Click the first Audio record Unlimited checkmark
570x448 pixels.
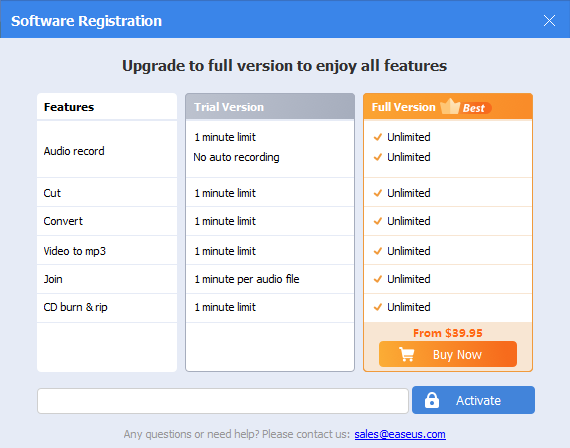pyautogui.click(x=378, y=137)
